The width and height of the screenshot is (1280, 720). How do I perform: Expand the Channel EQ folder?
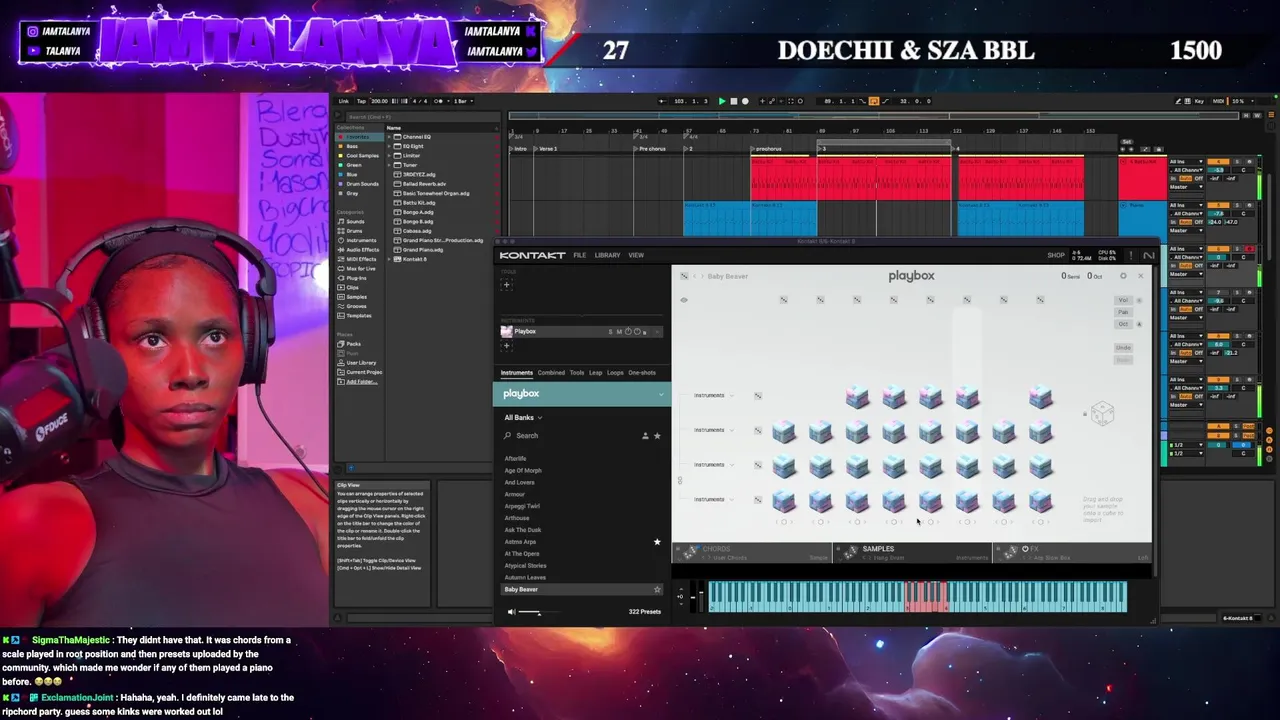click(390, 137)
